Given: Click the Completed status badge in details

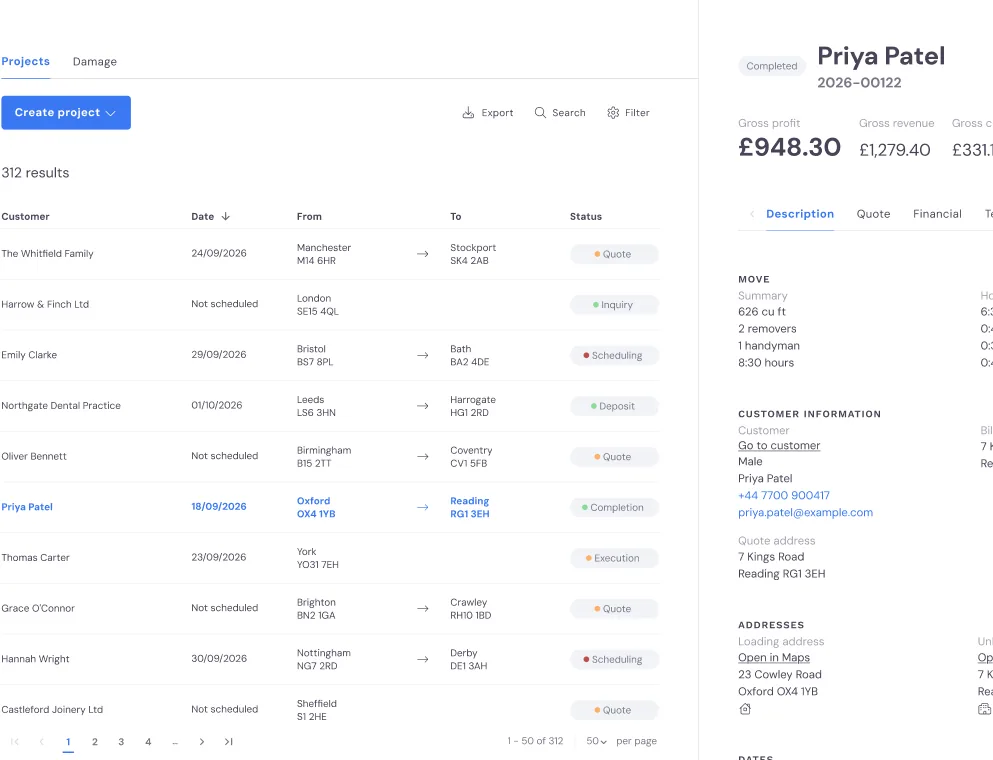Looking at the screenshot, I should point(772,66).
